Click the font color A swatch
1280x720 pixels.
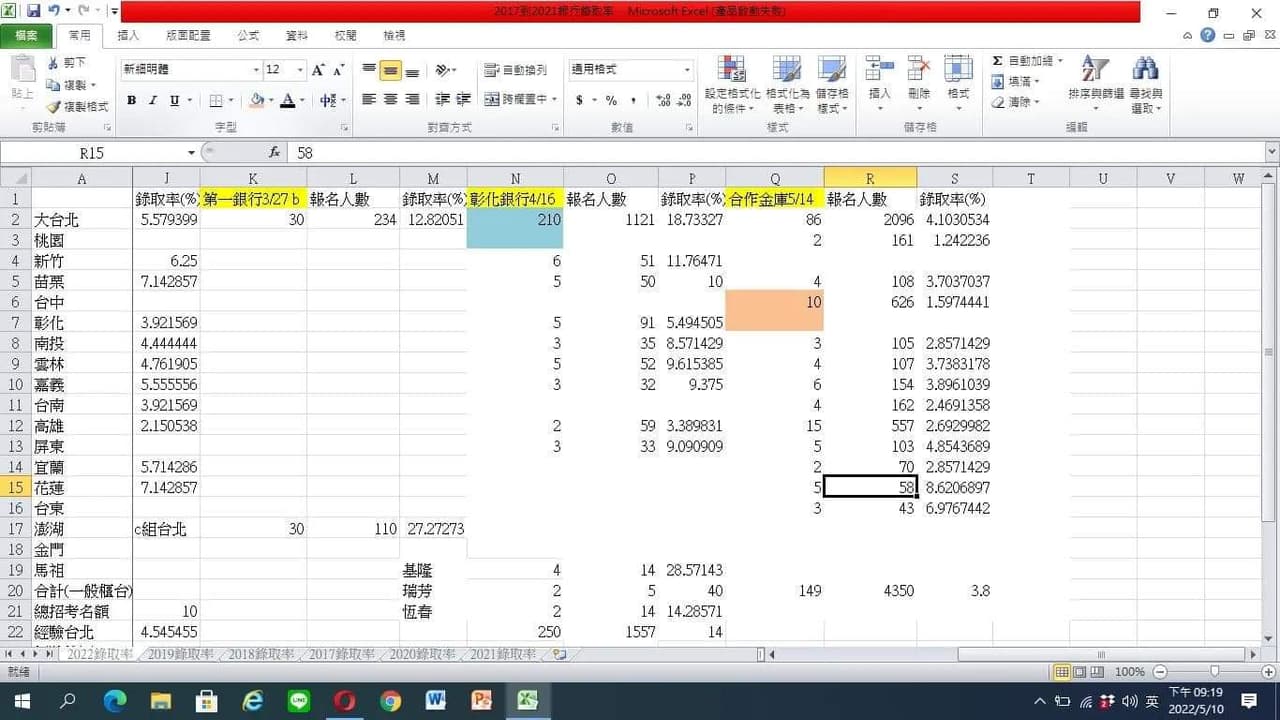(x=288, y=100)
